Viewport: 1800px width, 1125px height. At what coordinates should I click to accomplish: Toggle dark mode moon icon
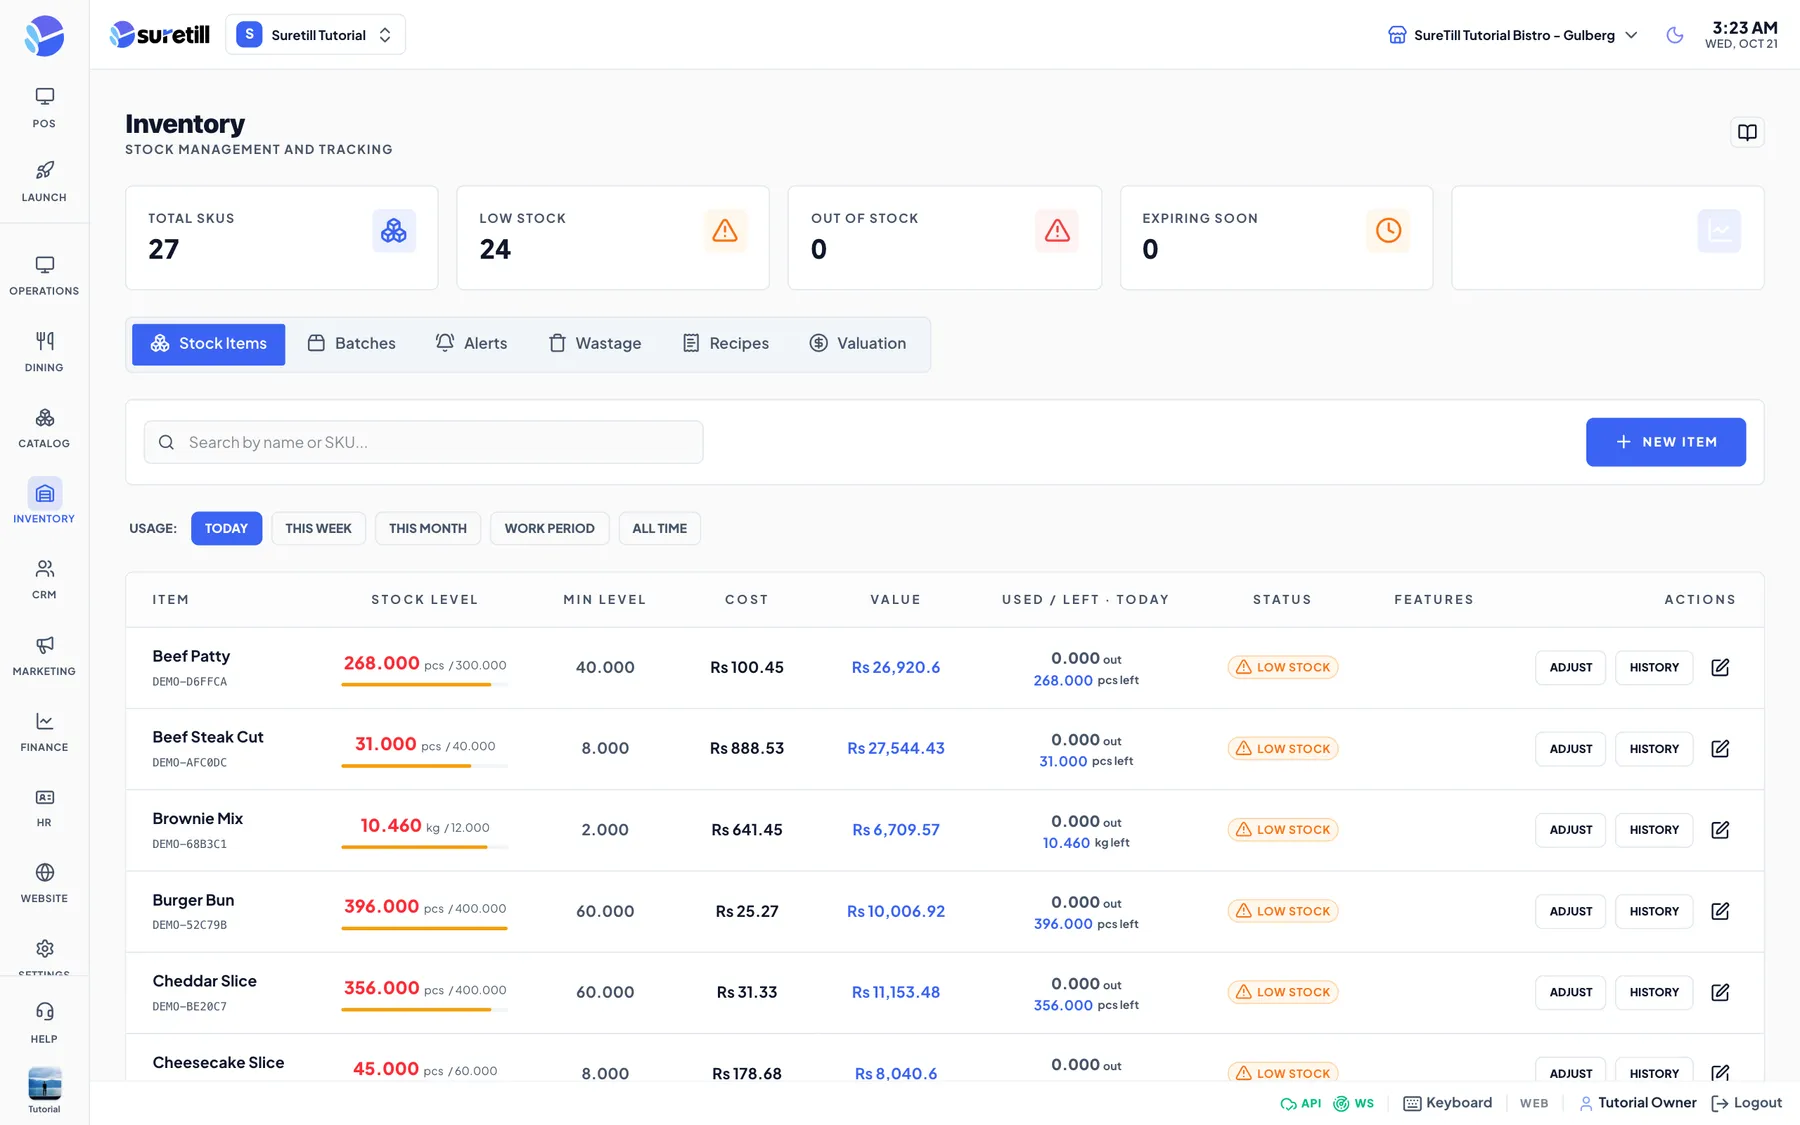[x=1675, y=35]
